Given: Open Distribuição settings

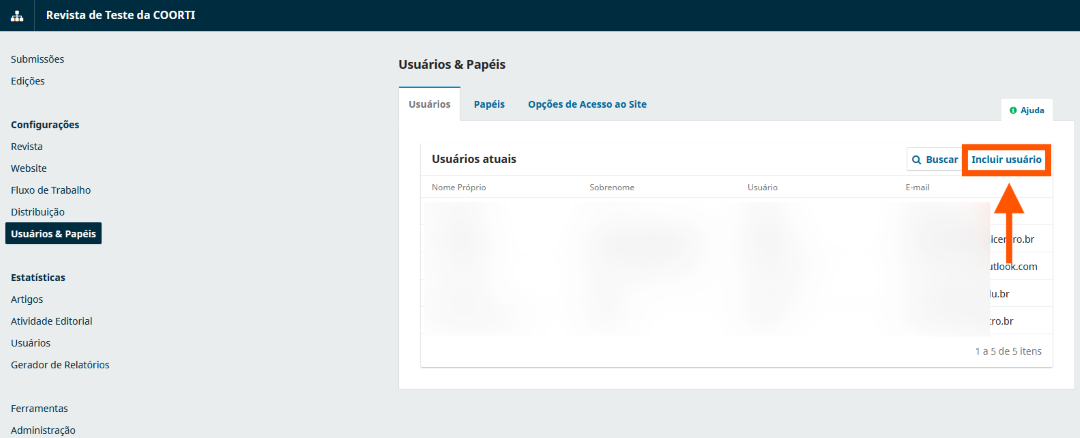Looking at the screenshot, I should point(38,212).
